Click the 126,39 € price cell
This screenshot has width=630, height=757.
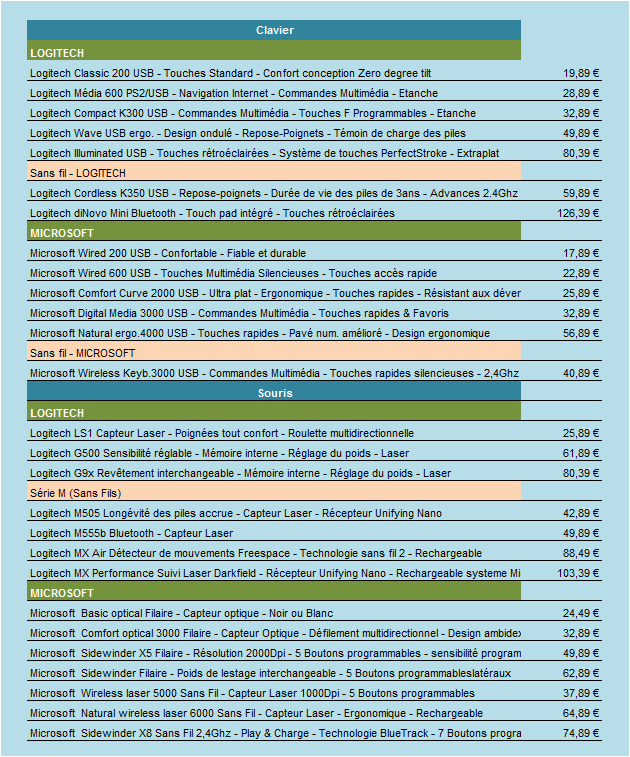578,213
